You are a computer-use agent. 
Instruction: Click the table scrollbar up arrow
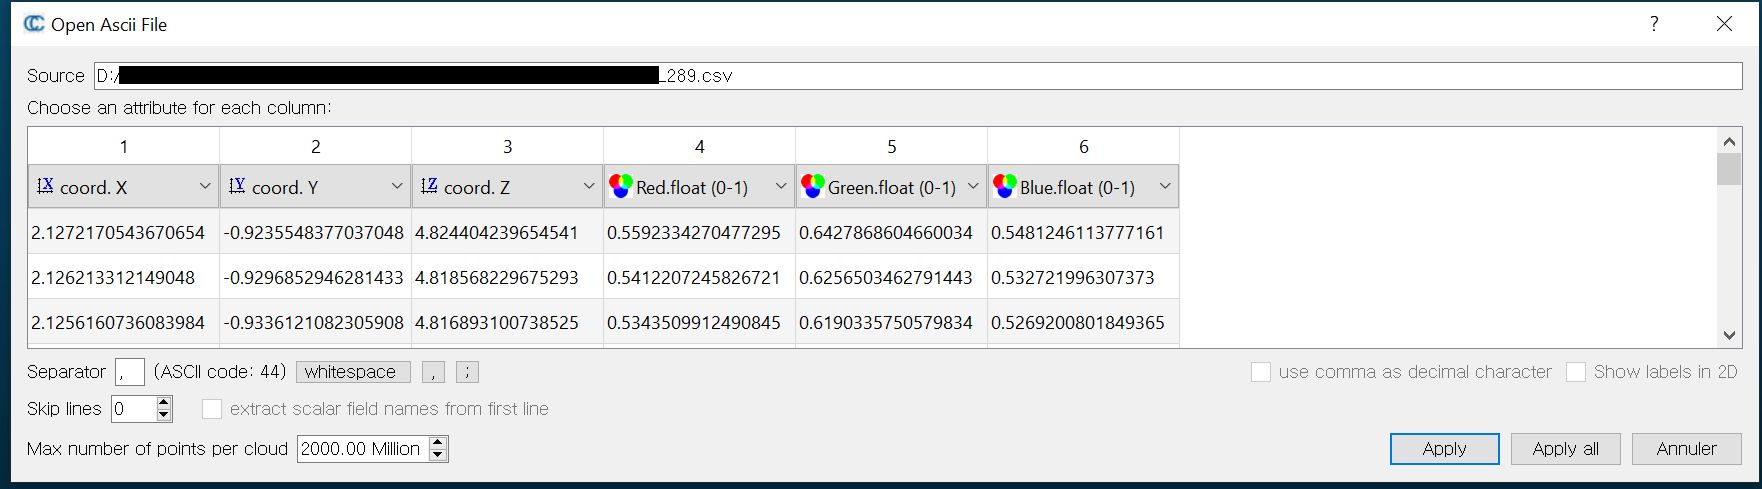[1729, 141]
